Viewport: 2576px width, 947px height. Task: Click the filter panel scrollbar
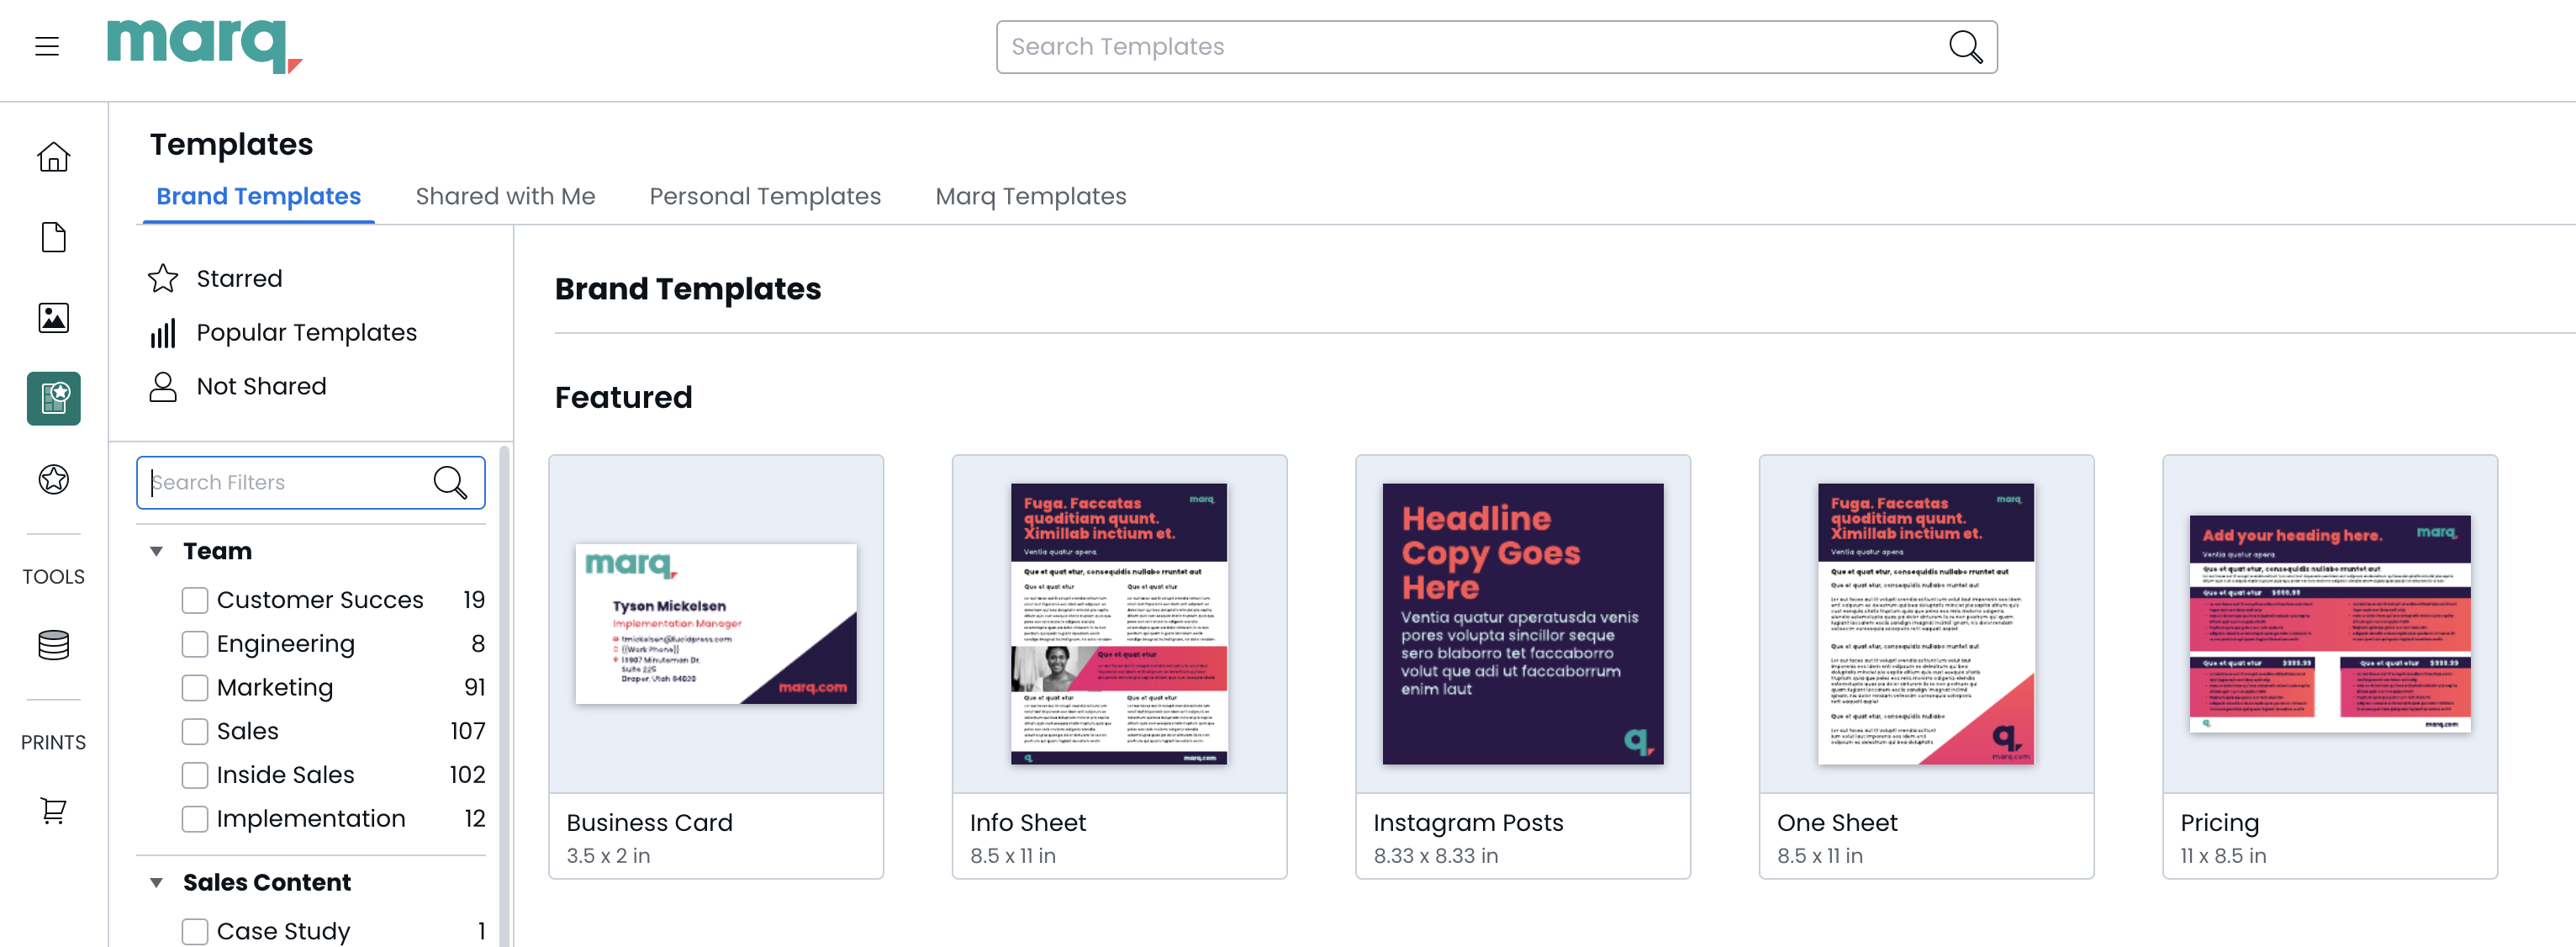point(505,695)
